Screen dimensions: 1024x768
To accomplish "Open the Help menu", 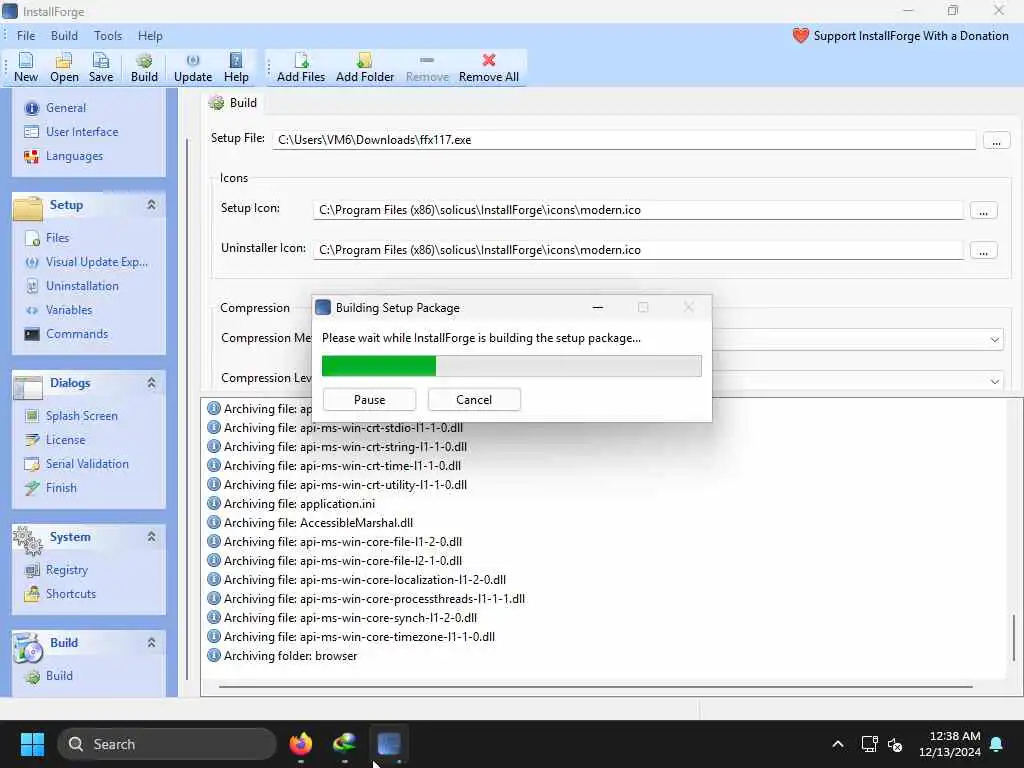I will click(x=150, y=36).
